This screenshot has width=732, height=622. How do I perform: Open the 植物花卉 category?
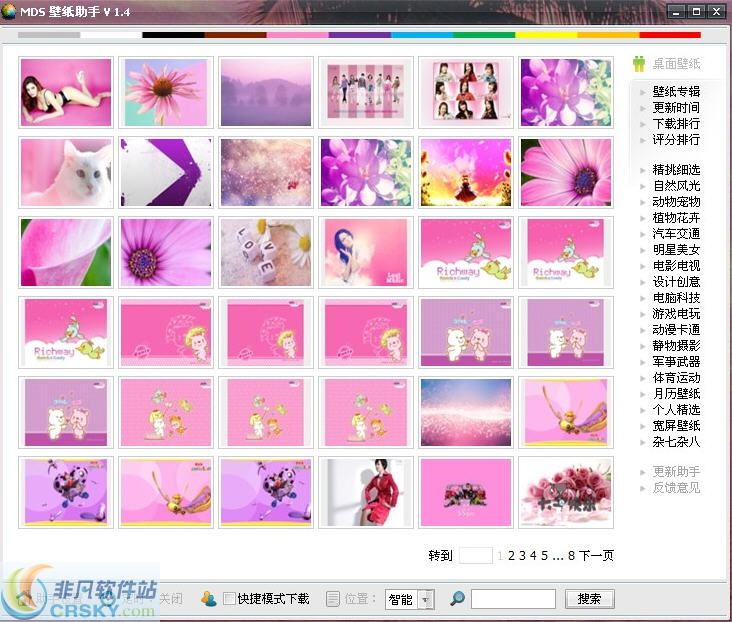[x=676, y=218]
